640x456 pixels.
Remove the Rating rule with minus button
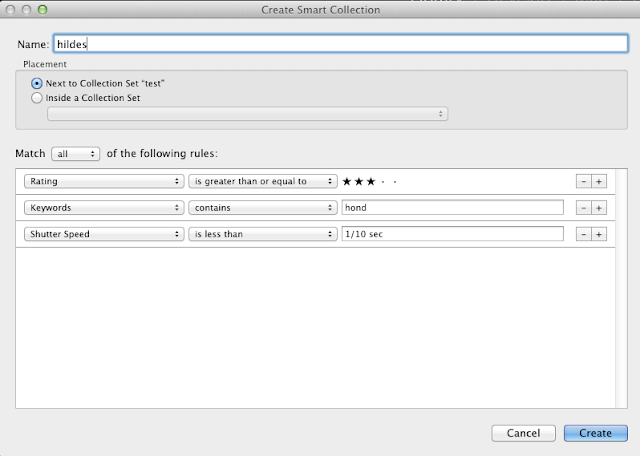click(583, 182)
